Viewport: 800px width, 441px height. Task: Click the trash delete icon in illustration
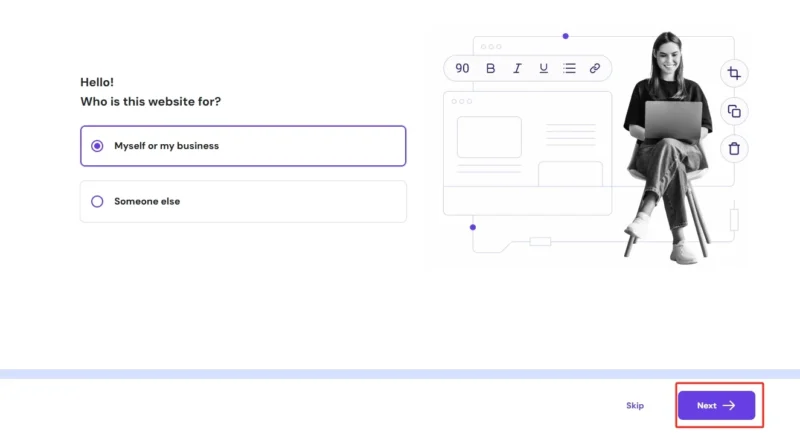click(x=734, y=149)
